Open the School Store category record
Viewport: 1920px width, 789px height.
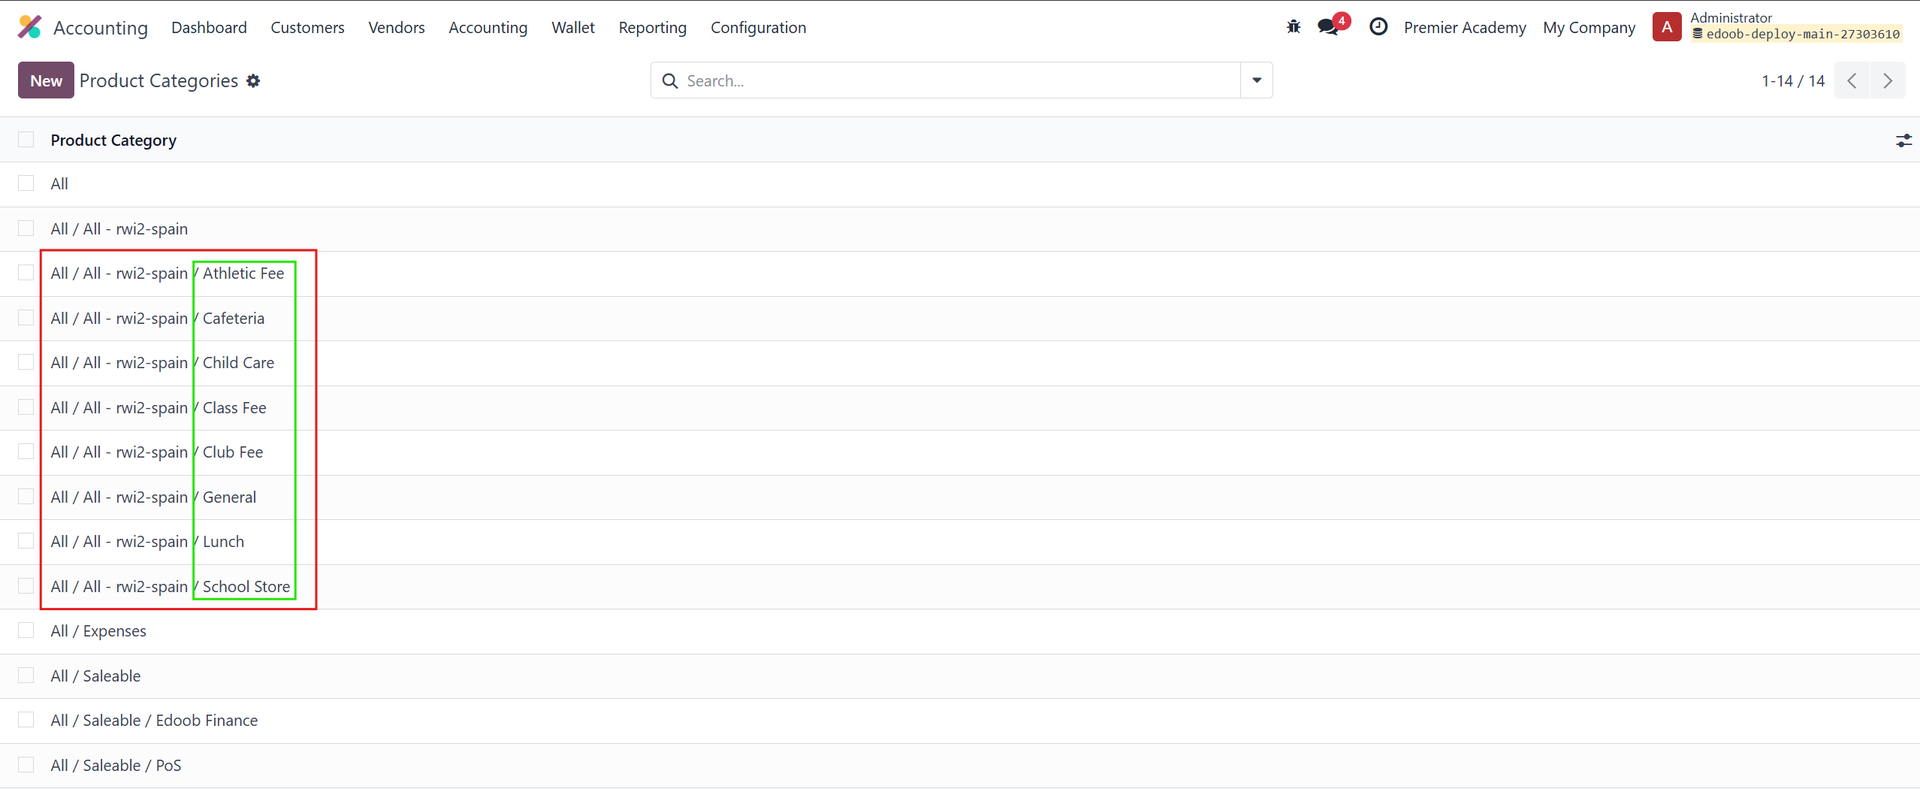[246, 587]
